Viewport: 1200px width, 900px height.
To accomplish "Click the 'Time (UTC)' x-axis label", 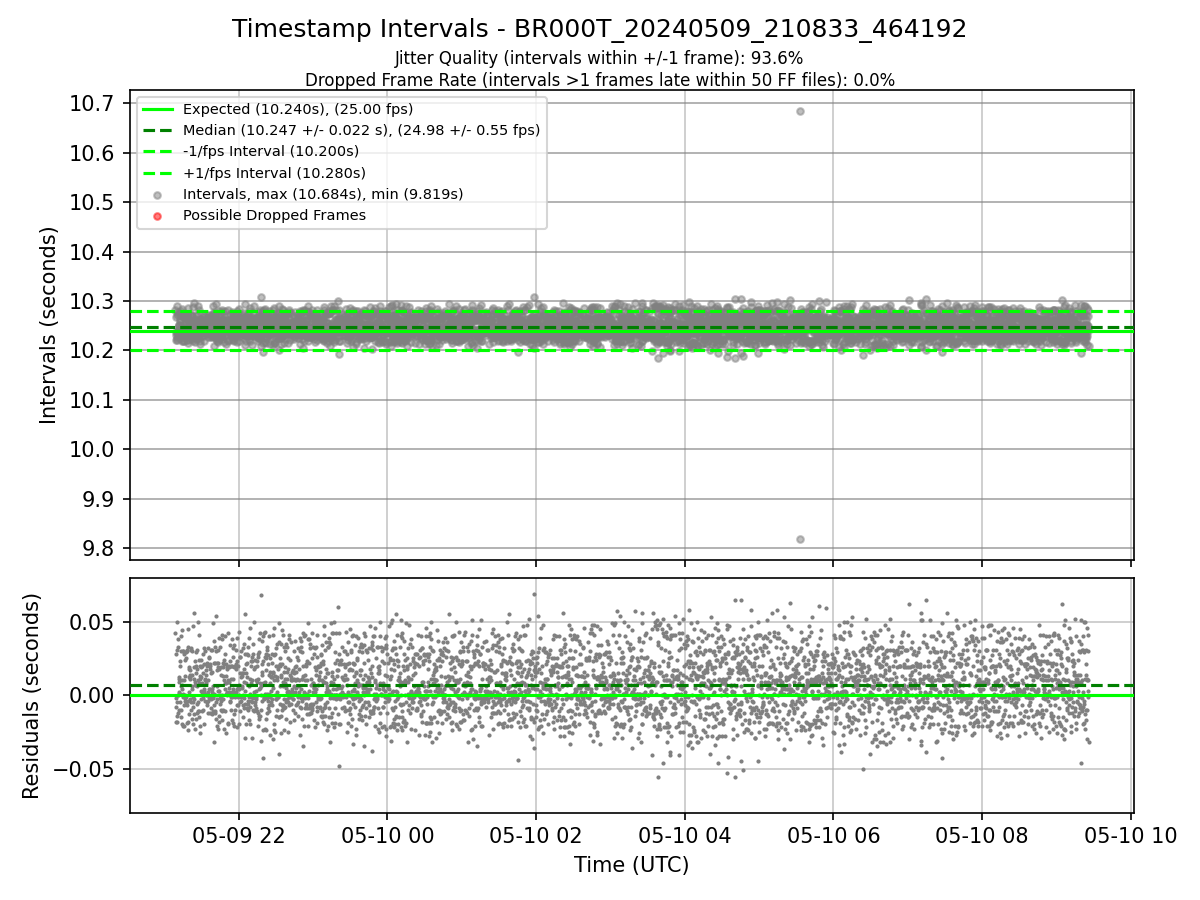I will [x=631, y=865].
